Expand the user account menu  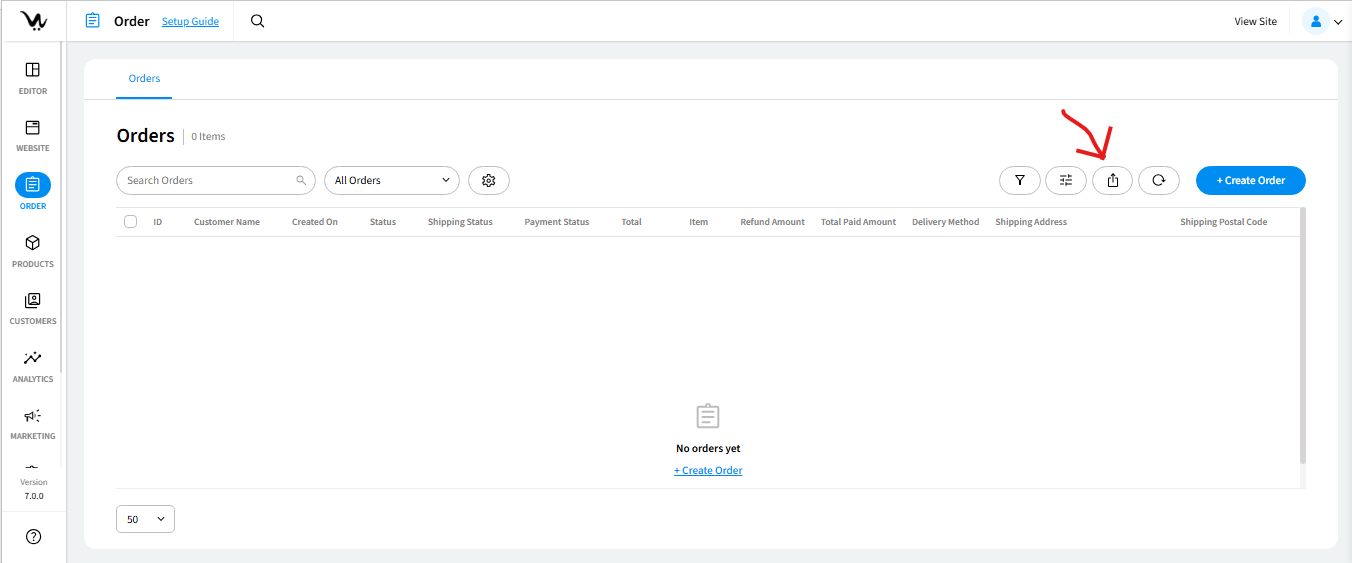pyautogui.click(x=1323, y=22)
